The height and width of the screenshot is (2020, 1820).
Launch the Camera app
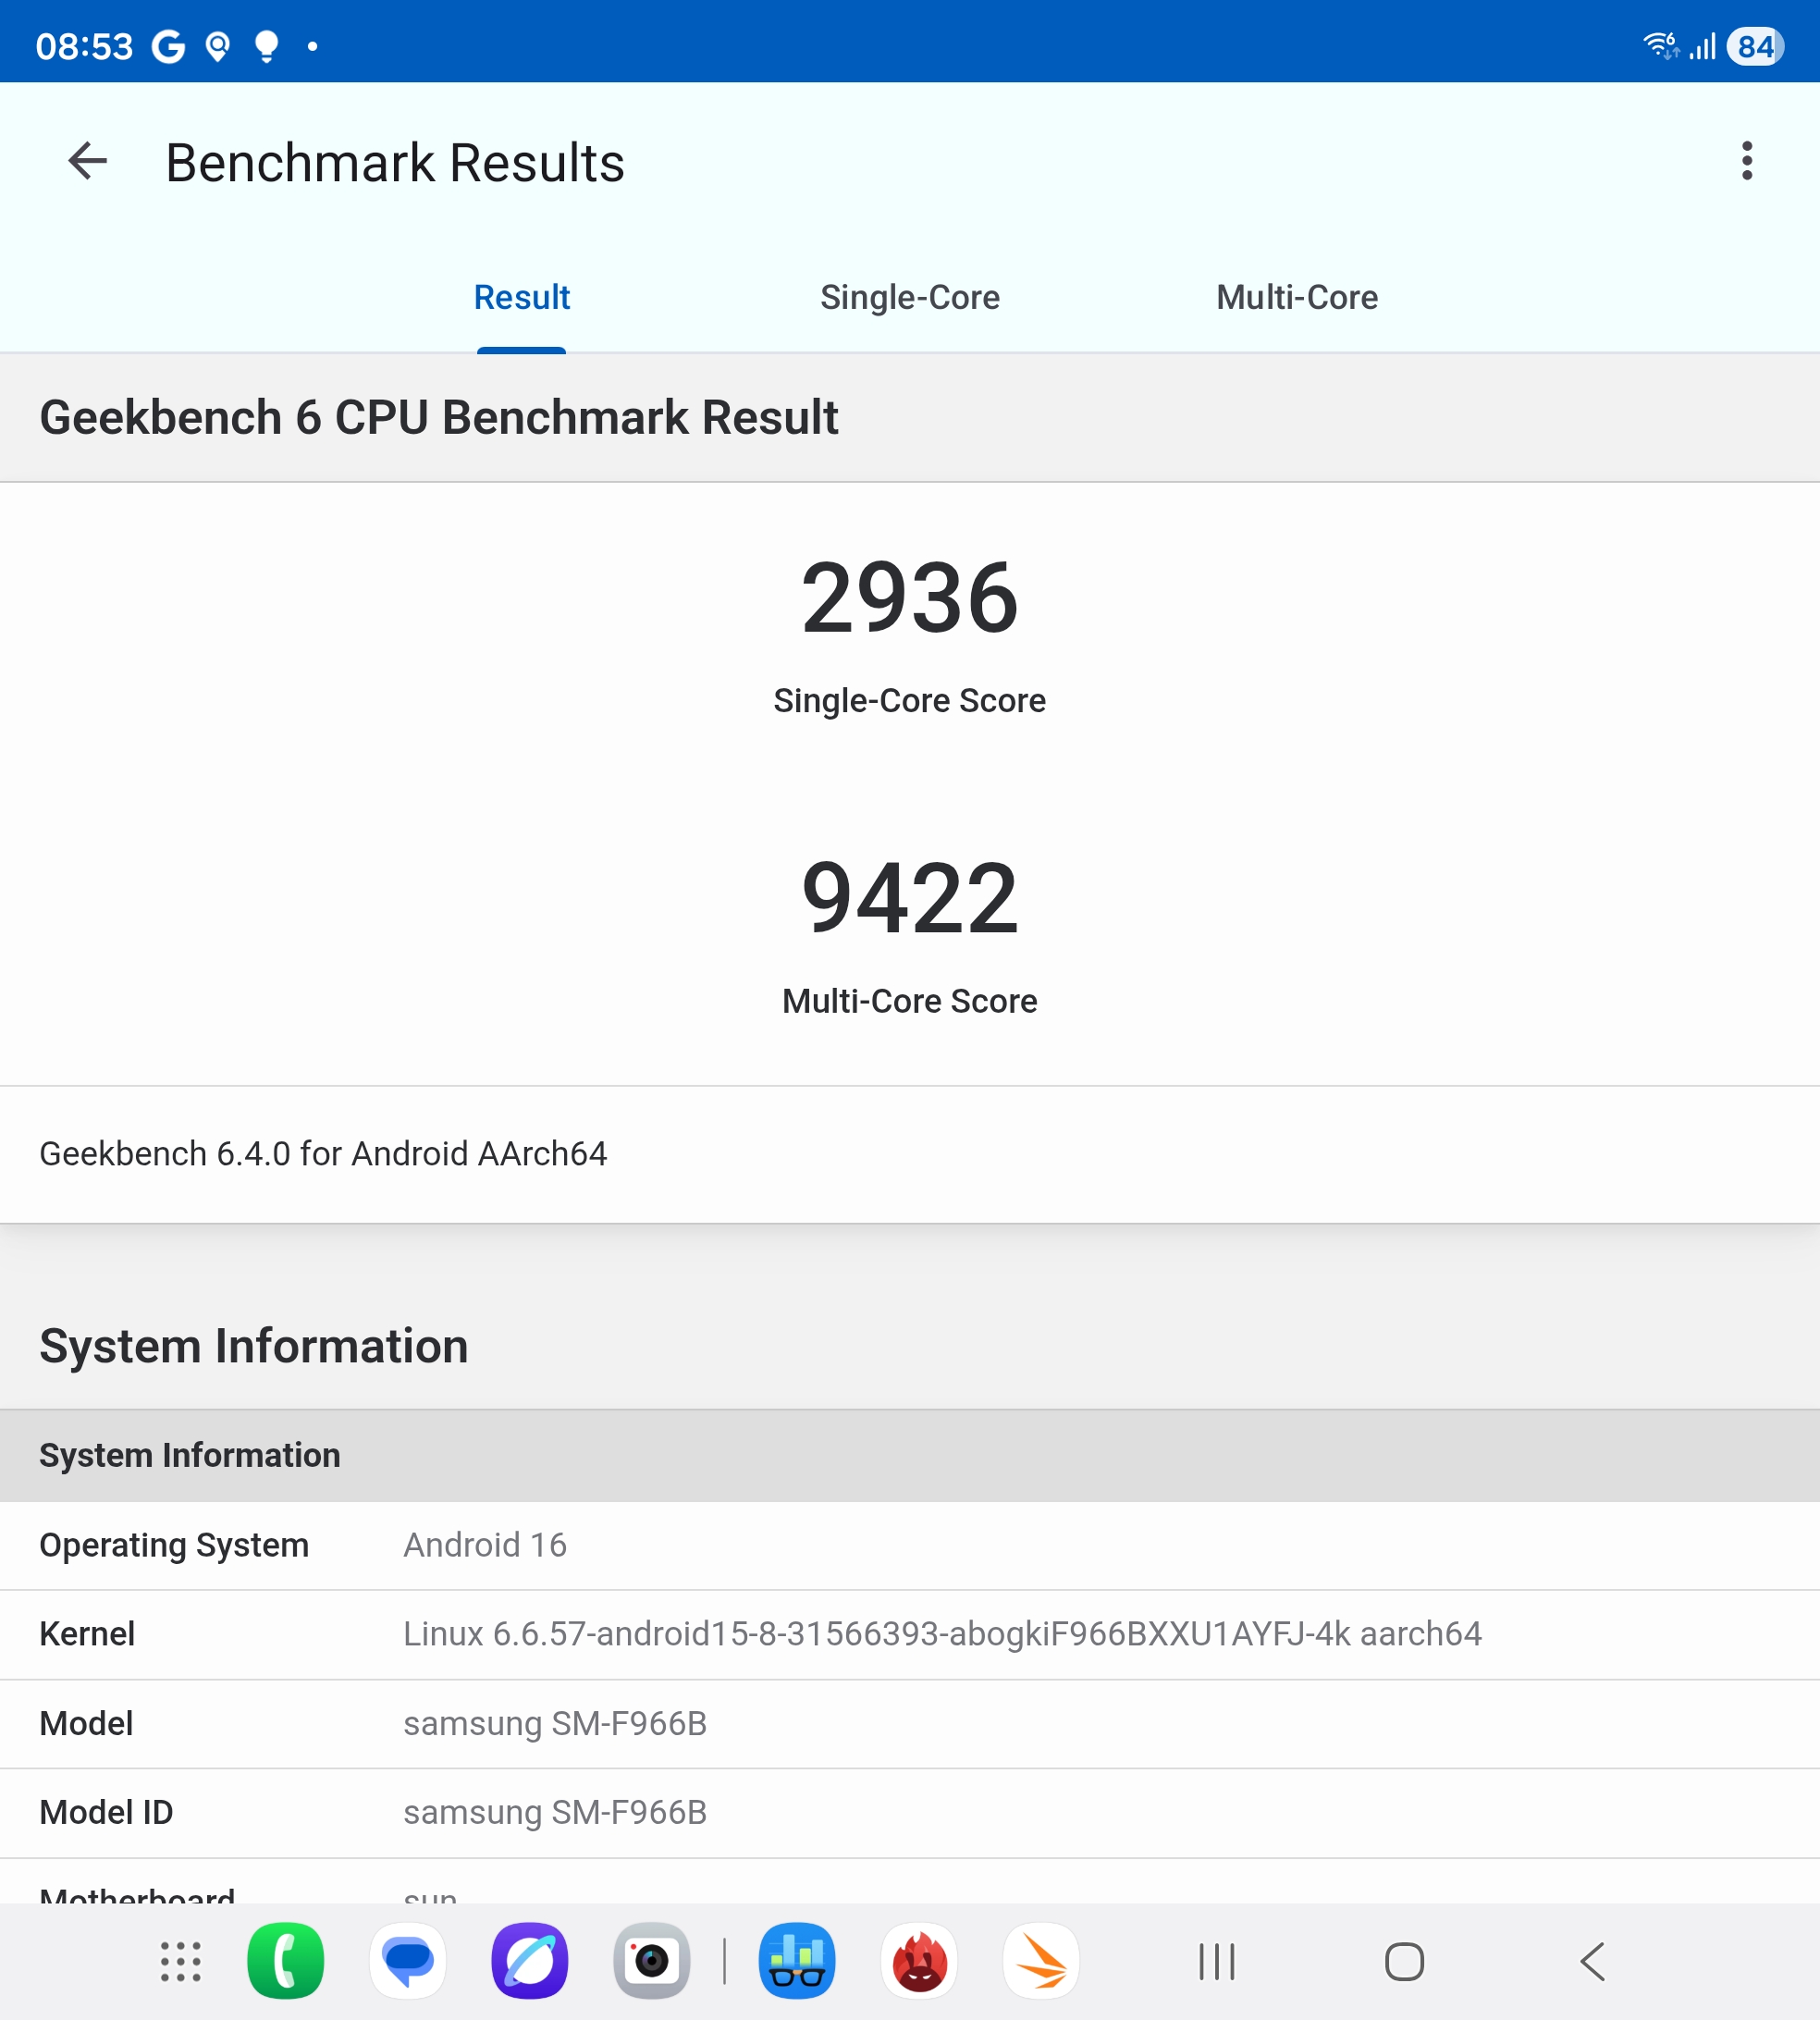click(x=651, y=1961)
